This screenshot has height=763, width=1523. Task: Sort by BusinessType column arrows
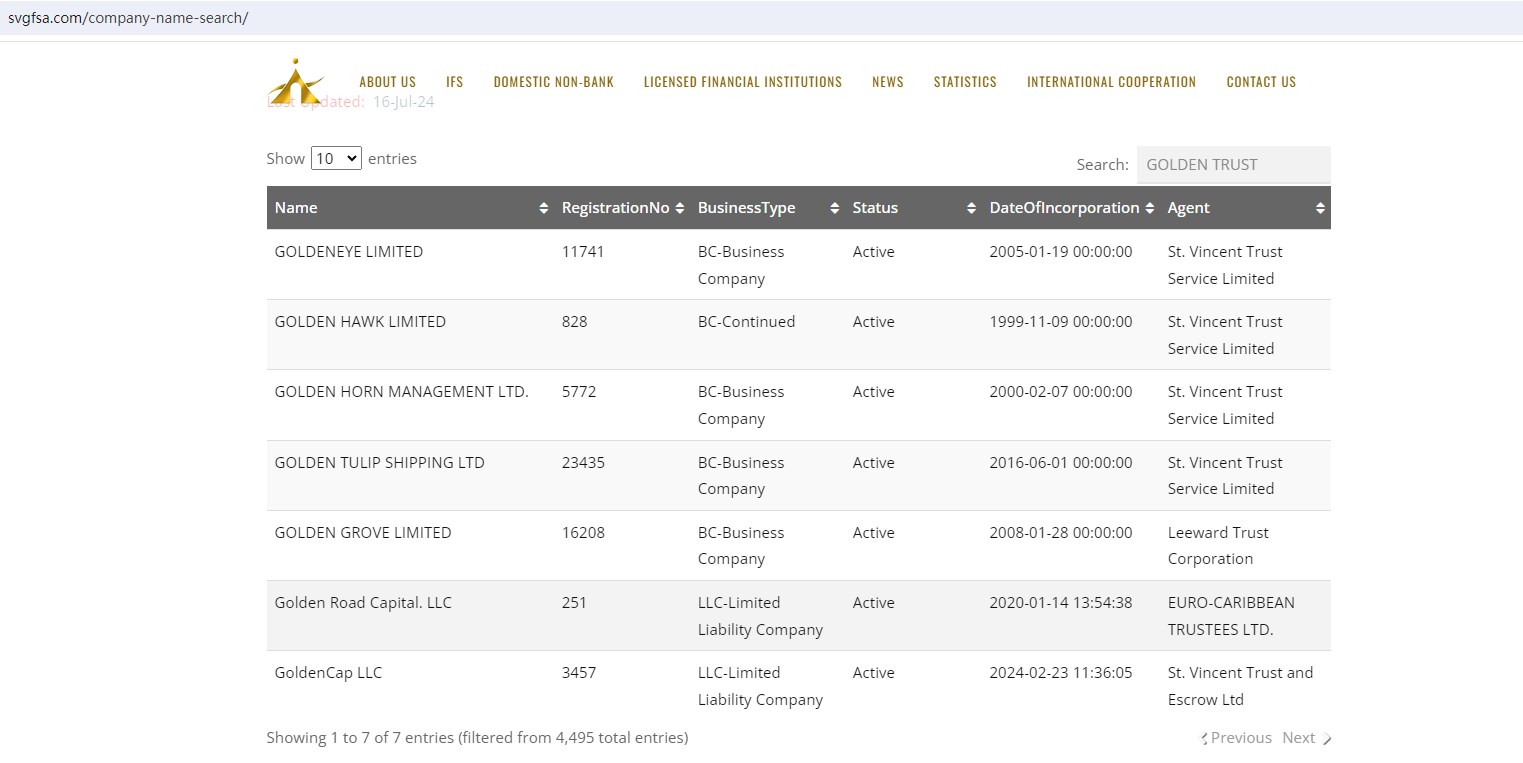click(835, 208)
